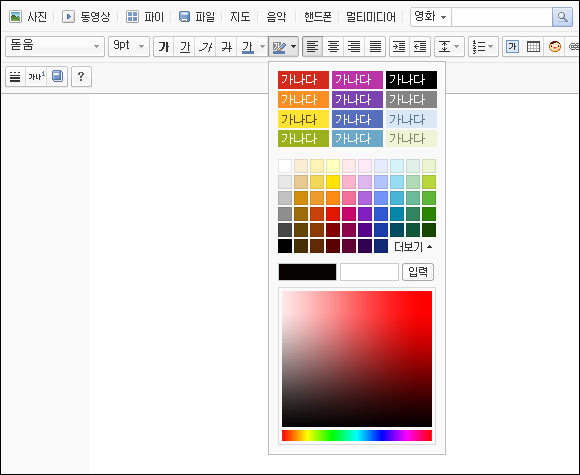Open the 영화 search category dropdown
Screen dimensions: 580x475
tap(431, 17)
